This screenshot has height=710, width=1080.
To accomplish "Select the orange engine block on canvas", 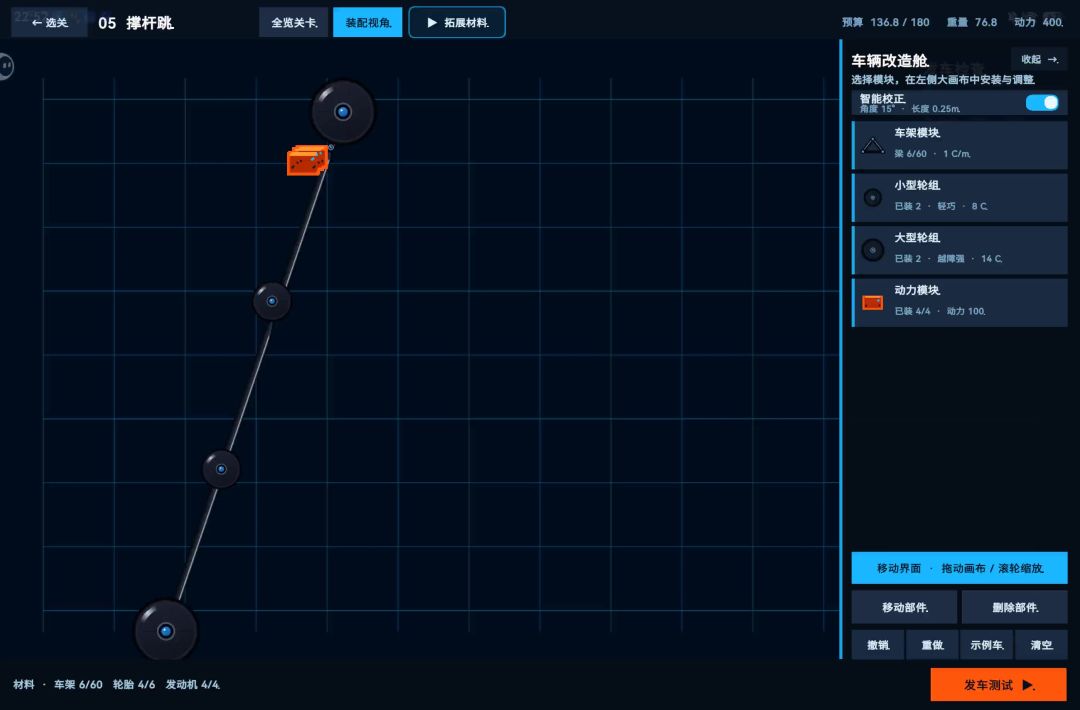I will [x=307, y=160].
